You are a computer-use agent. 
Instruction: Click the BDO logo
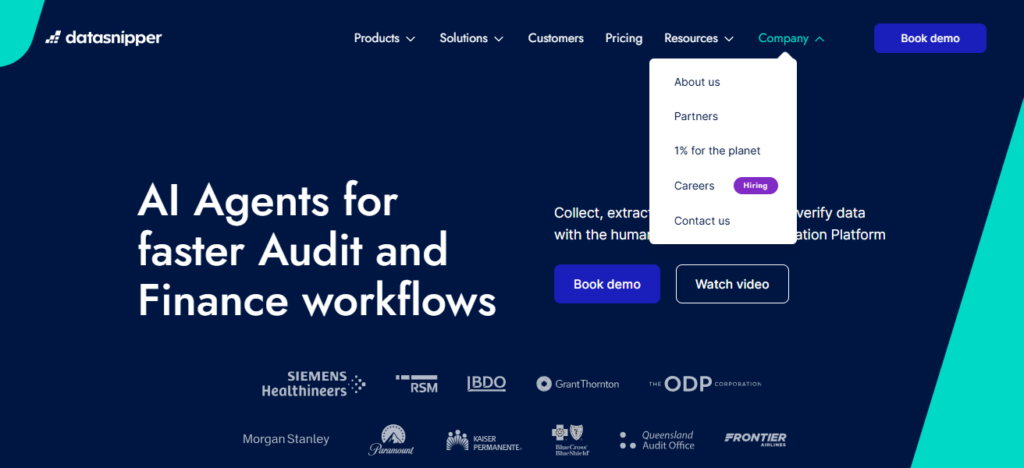click(487, 383)
